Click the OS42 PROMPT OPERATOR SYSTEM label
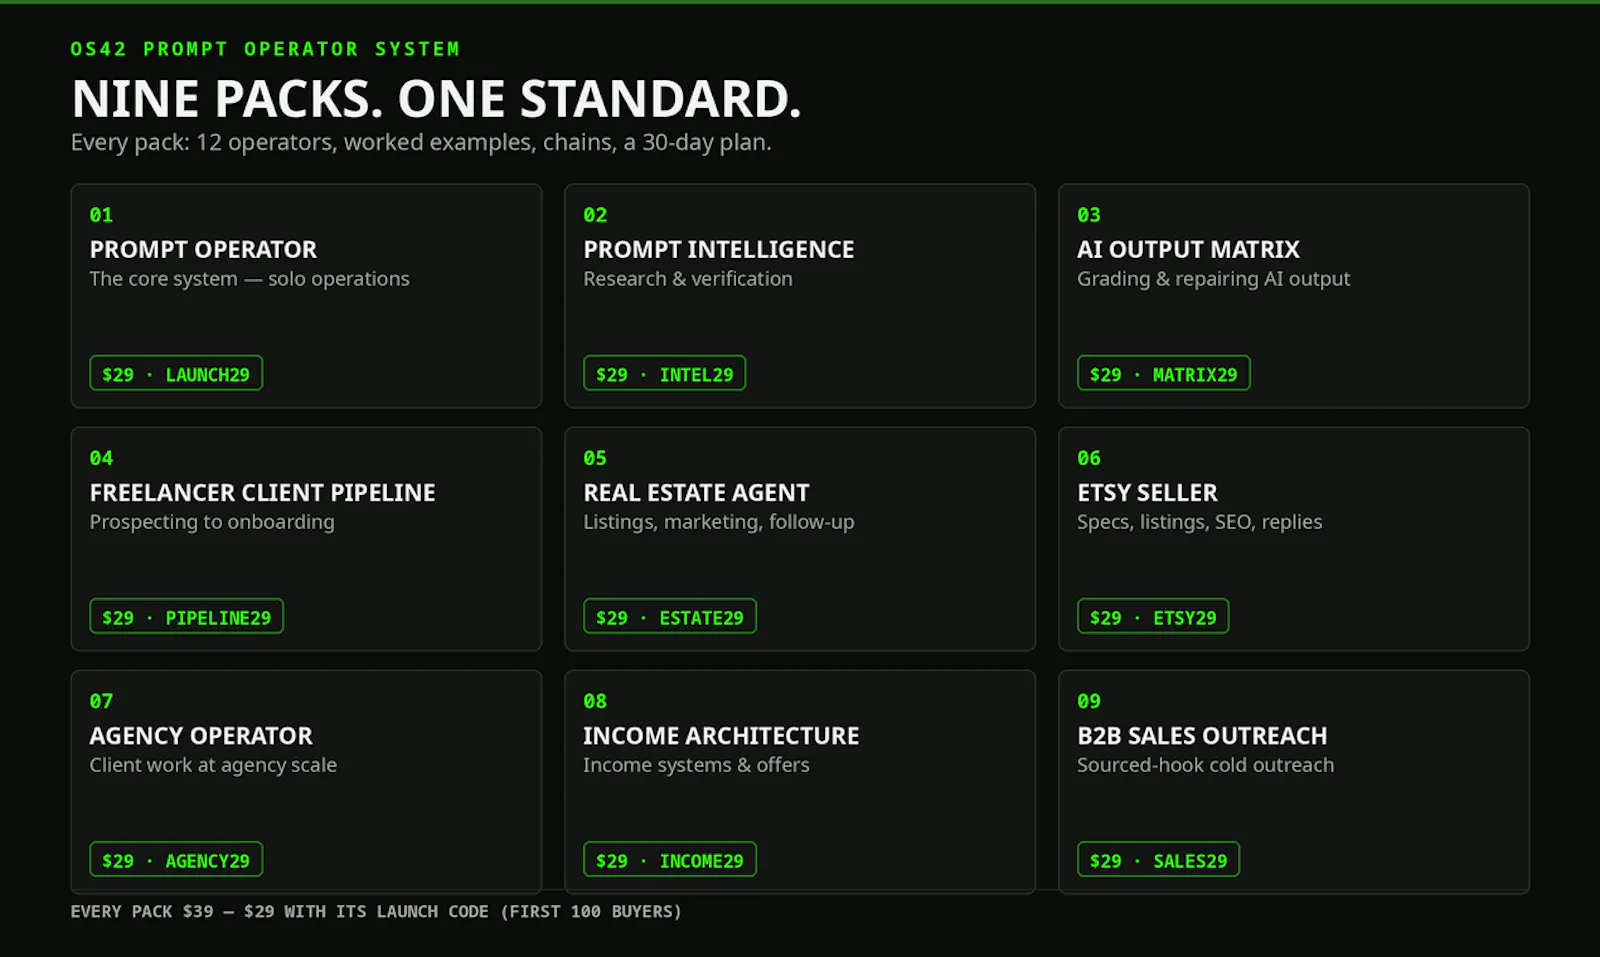 click(265, 49)
